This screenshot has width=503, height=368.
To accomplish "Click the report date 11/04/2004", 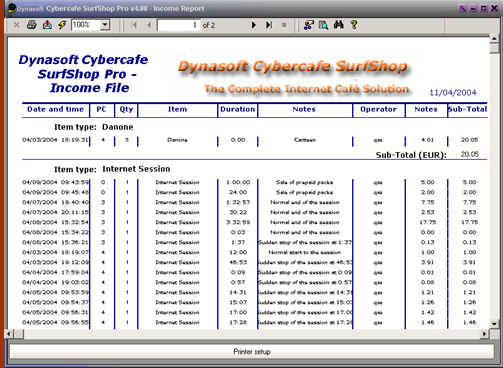I will [x=453, y=93].
